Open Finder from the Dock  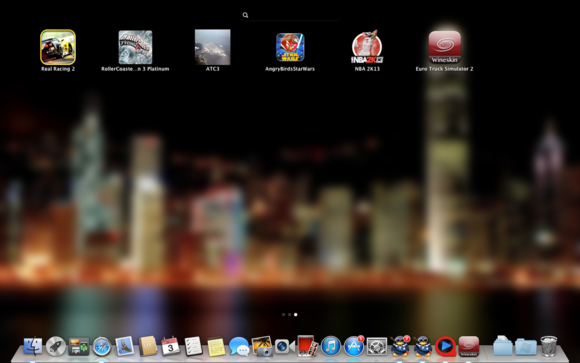[33, 346]
